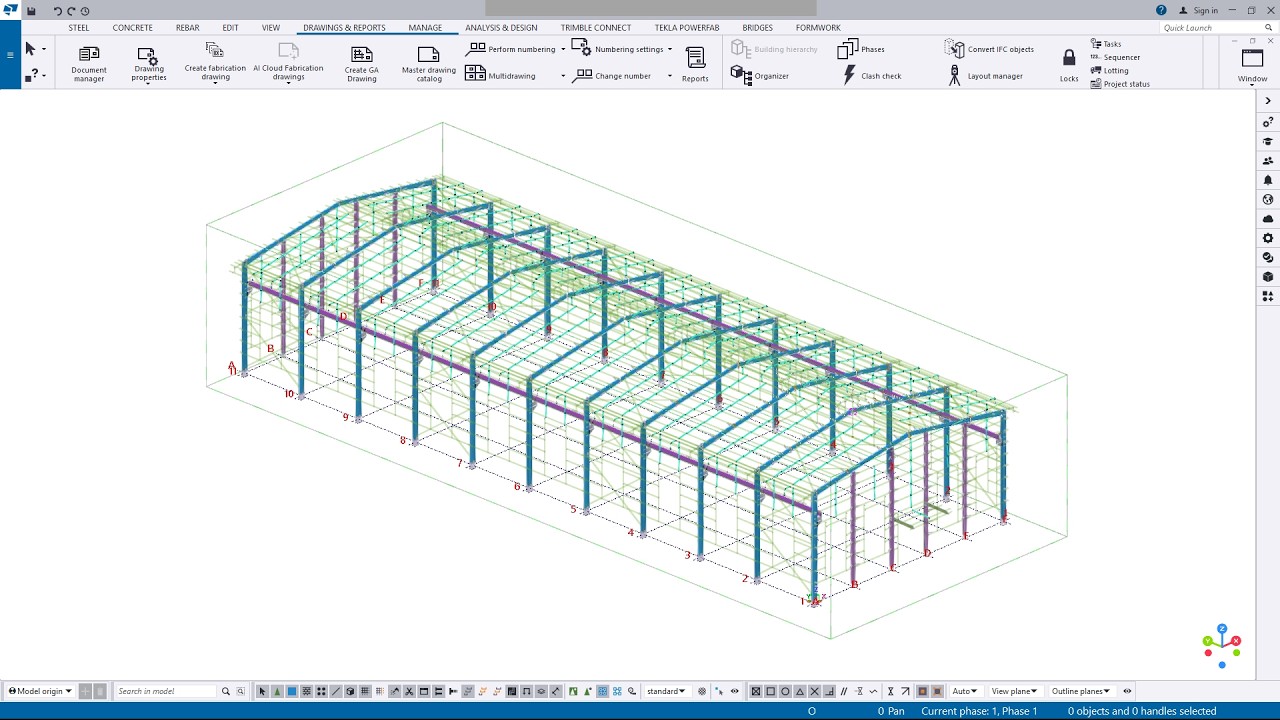Click Convert IFC objects
1280x720 pixels.
pos(990,49)
